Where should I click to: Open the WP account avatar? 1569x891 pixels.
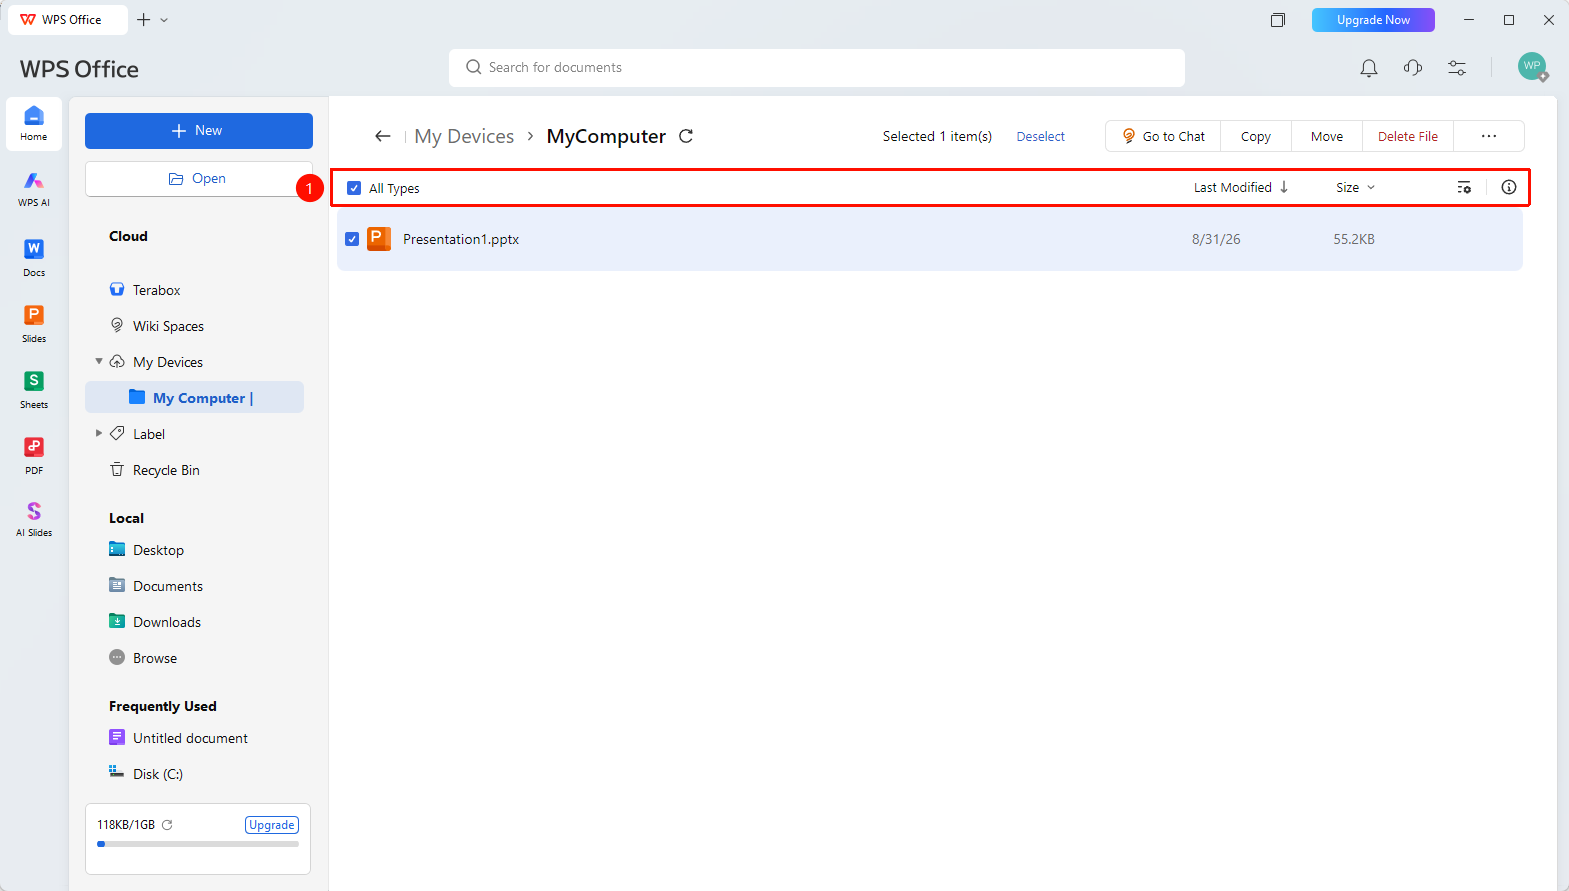(1532, 67)
